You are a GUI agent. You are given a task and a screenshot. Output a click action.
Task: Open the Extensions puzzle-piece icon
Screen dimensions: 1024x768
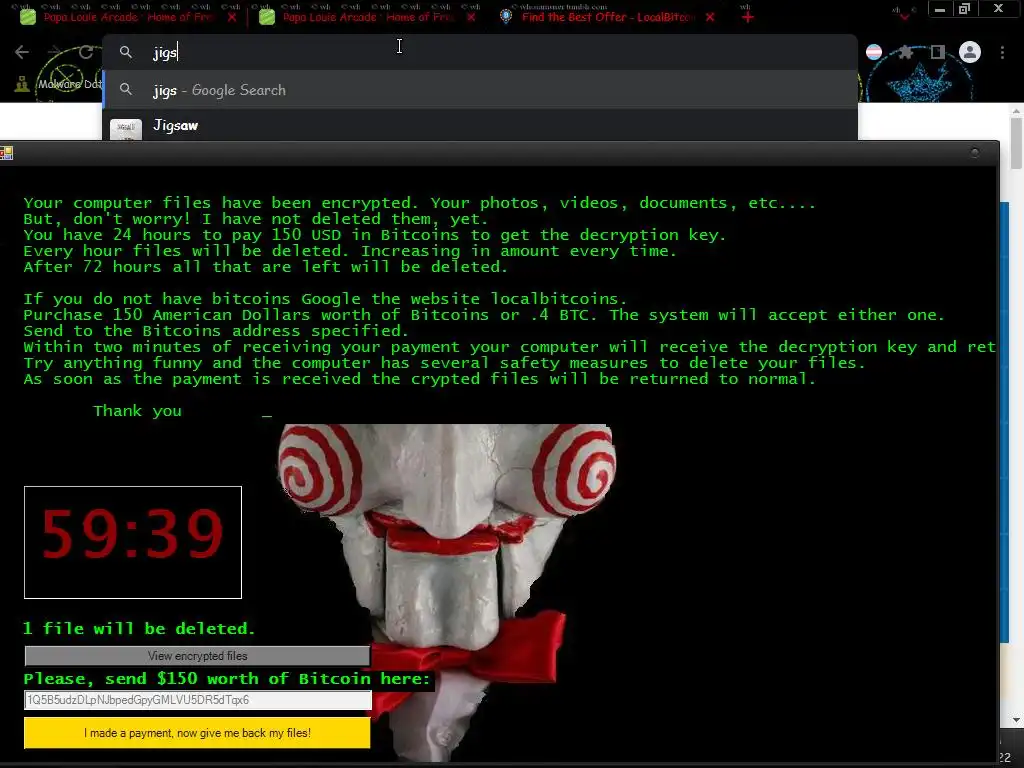point(905,52)
